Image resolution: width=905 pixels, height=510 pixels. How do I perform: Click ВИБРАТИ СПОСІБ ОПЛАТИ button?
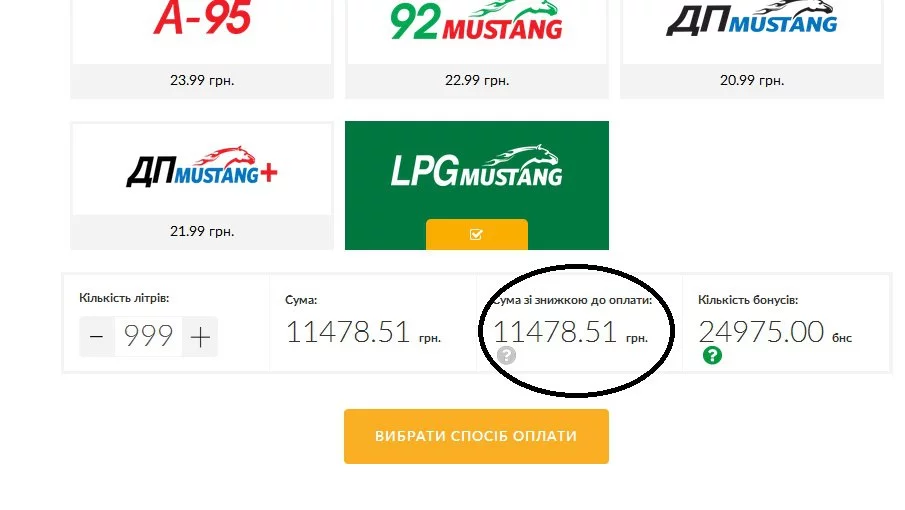click(476, 436)
